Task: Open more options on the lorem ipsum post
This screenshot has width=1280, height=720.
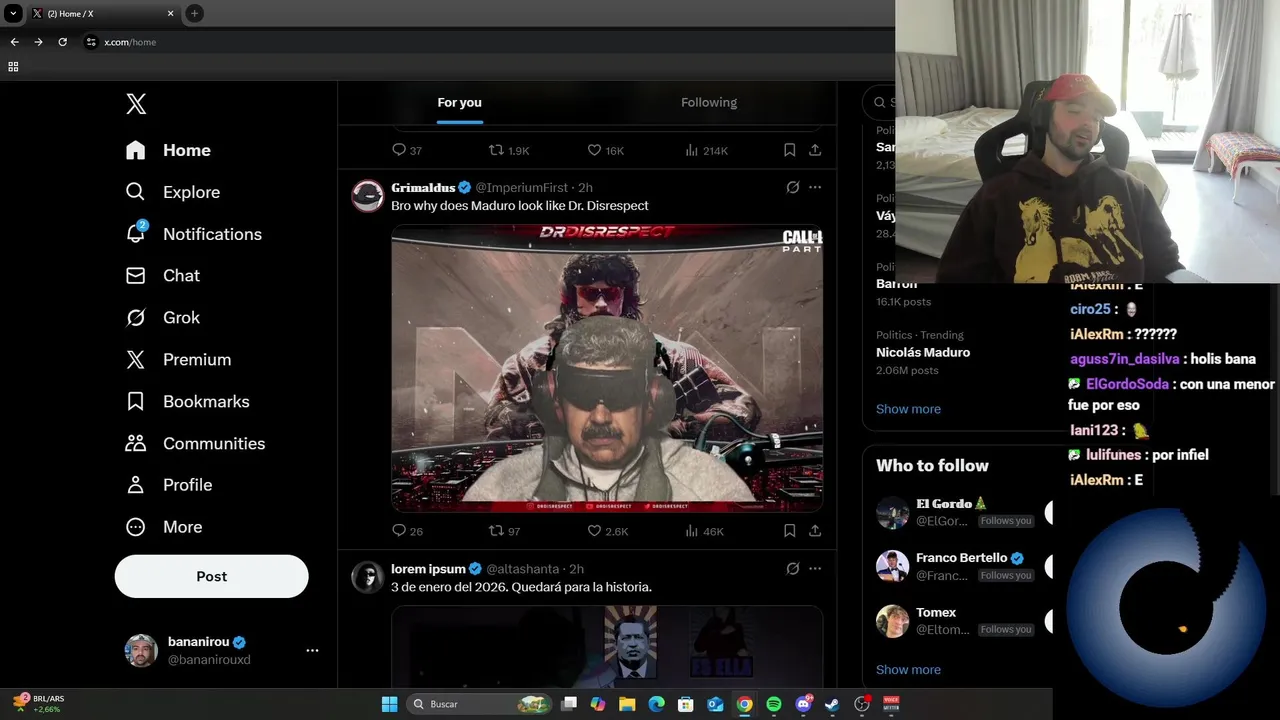Action: click(815, 568)
